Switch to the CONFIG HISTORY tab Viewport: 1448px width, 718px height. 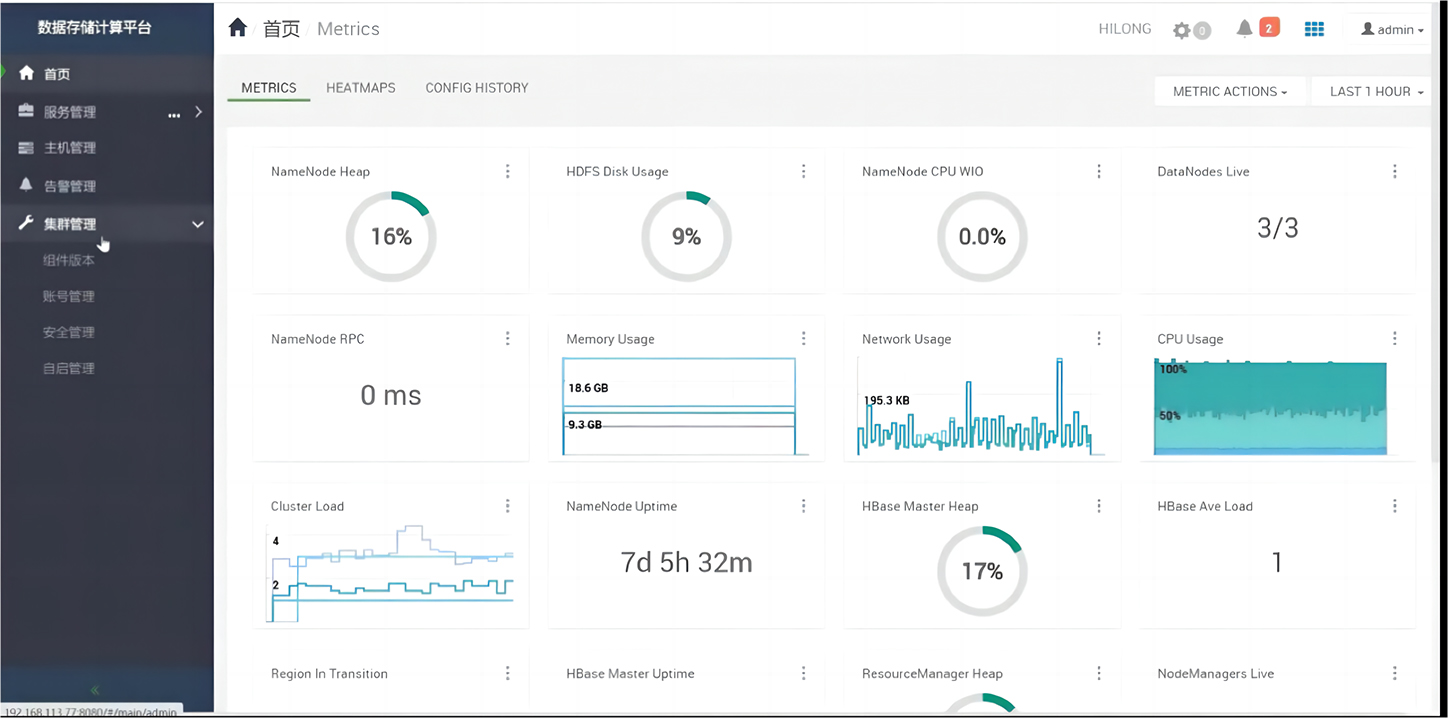477,88
